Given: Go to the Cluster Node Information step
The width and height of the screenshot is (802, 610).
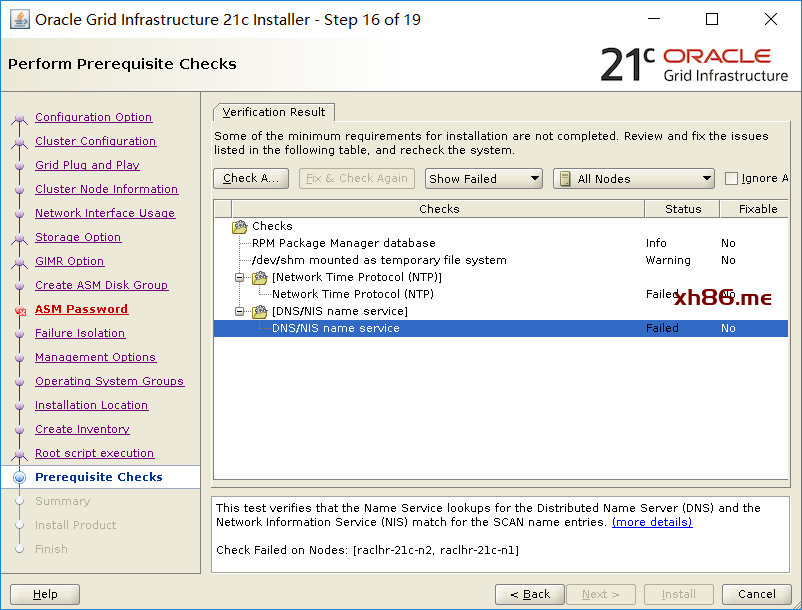Looking at the screenshot, I should tap(106, 189).
